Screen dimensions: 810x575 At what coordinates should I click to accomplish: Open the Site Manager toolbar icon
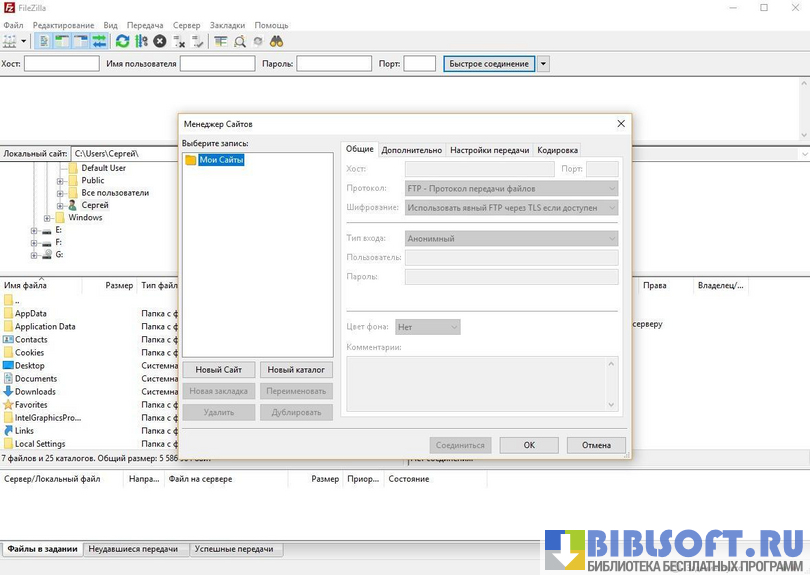tap(10, 42)
